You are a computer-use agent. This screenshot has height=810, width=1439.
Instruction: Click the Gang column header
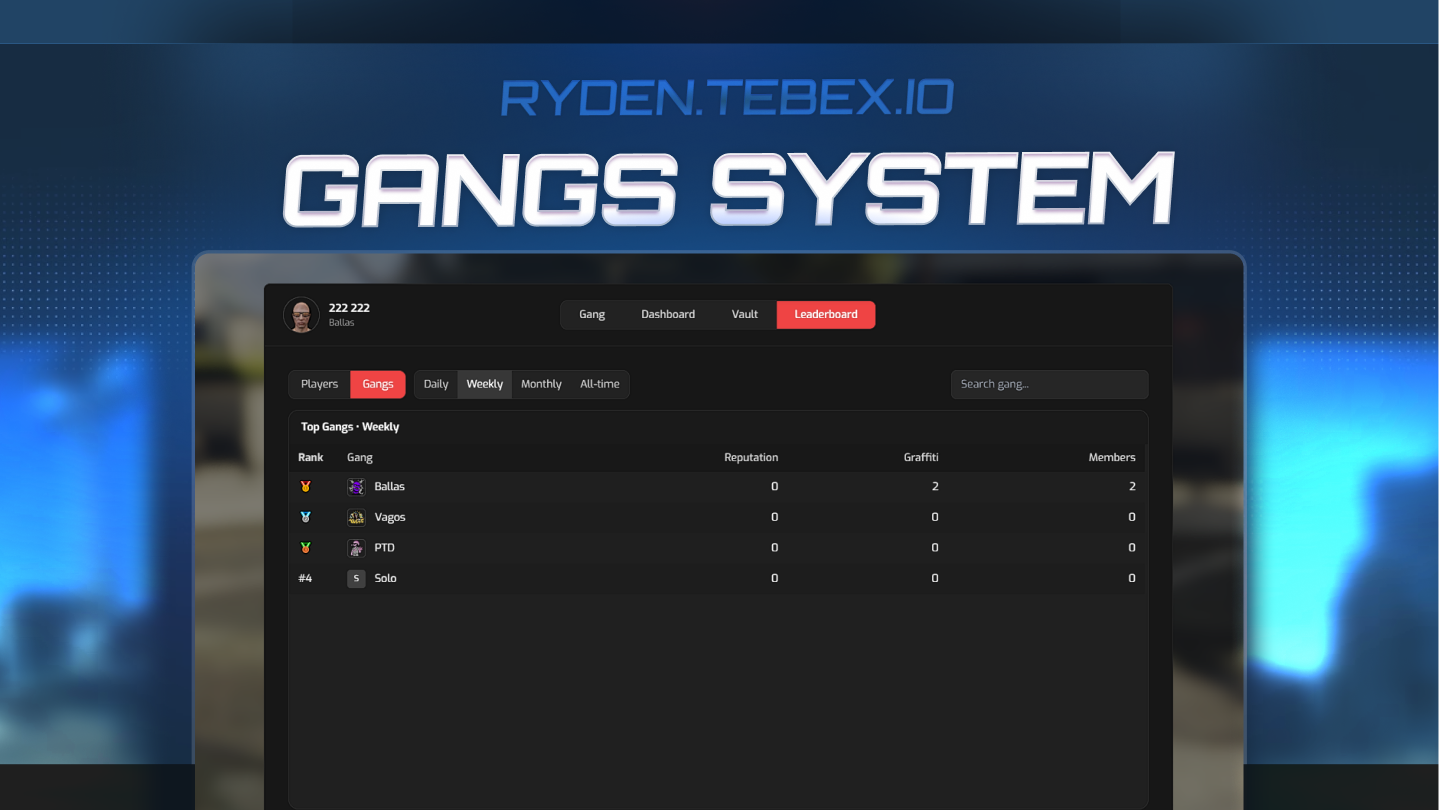click(360, 457)
